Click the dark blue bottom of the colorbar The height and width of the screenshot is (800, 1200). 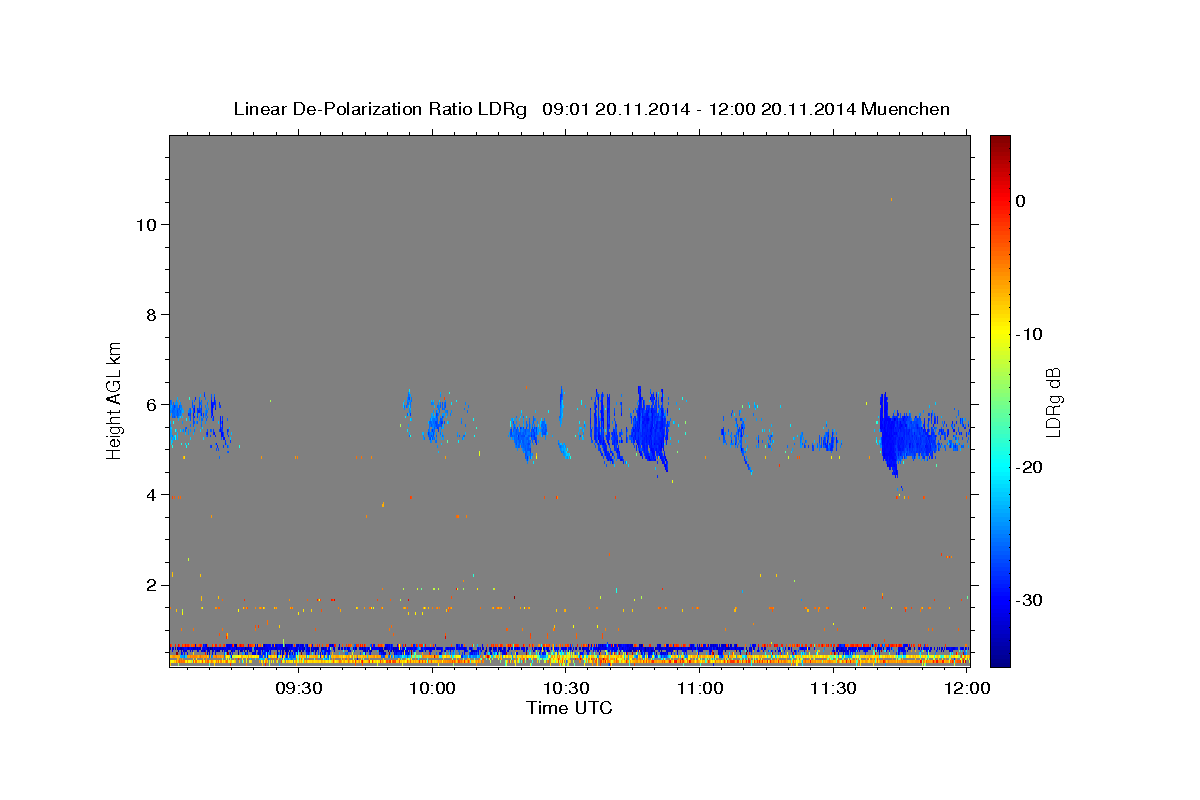coord(1000,655)
